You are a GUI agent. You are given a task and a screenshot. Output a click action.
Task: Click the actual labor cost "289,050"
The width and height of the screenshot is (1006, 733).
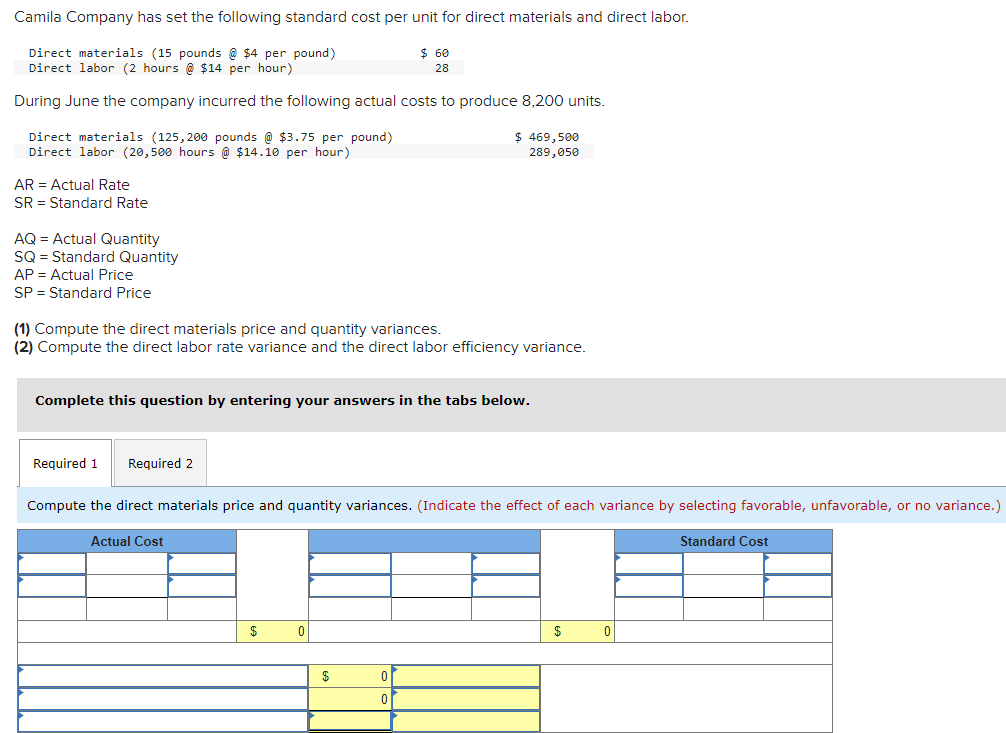tap(554, 152)
